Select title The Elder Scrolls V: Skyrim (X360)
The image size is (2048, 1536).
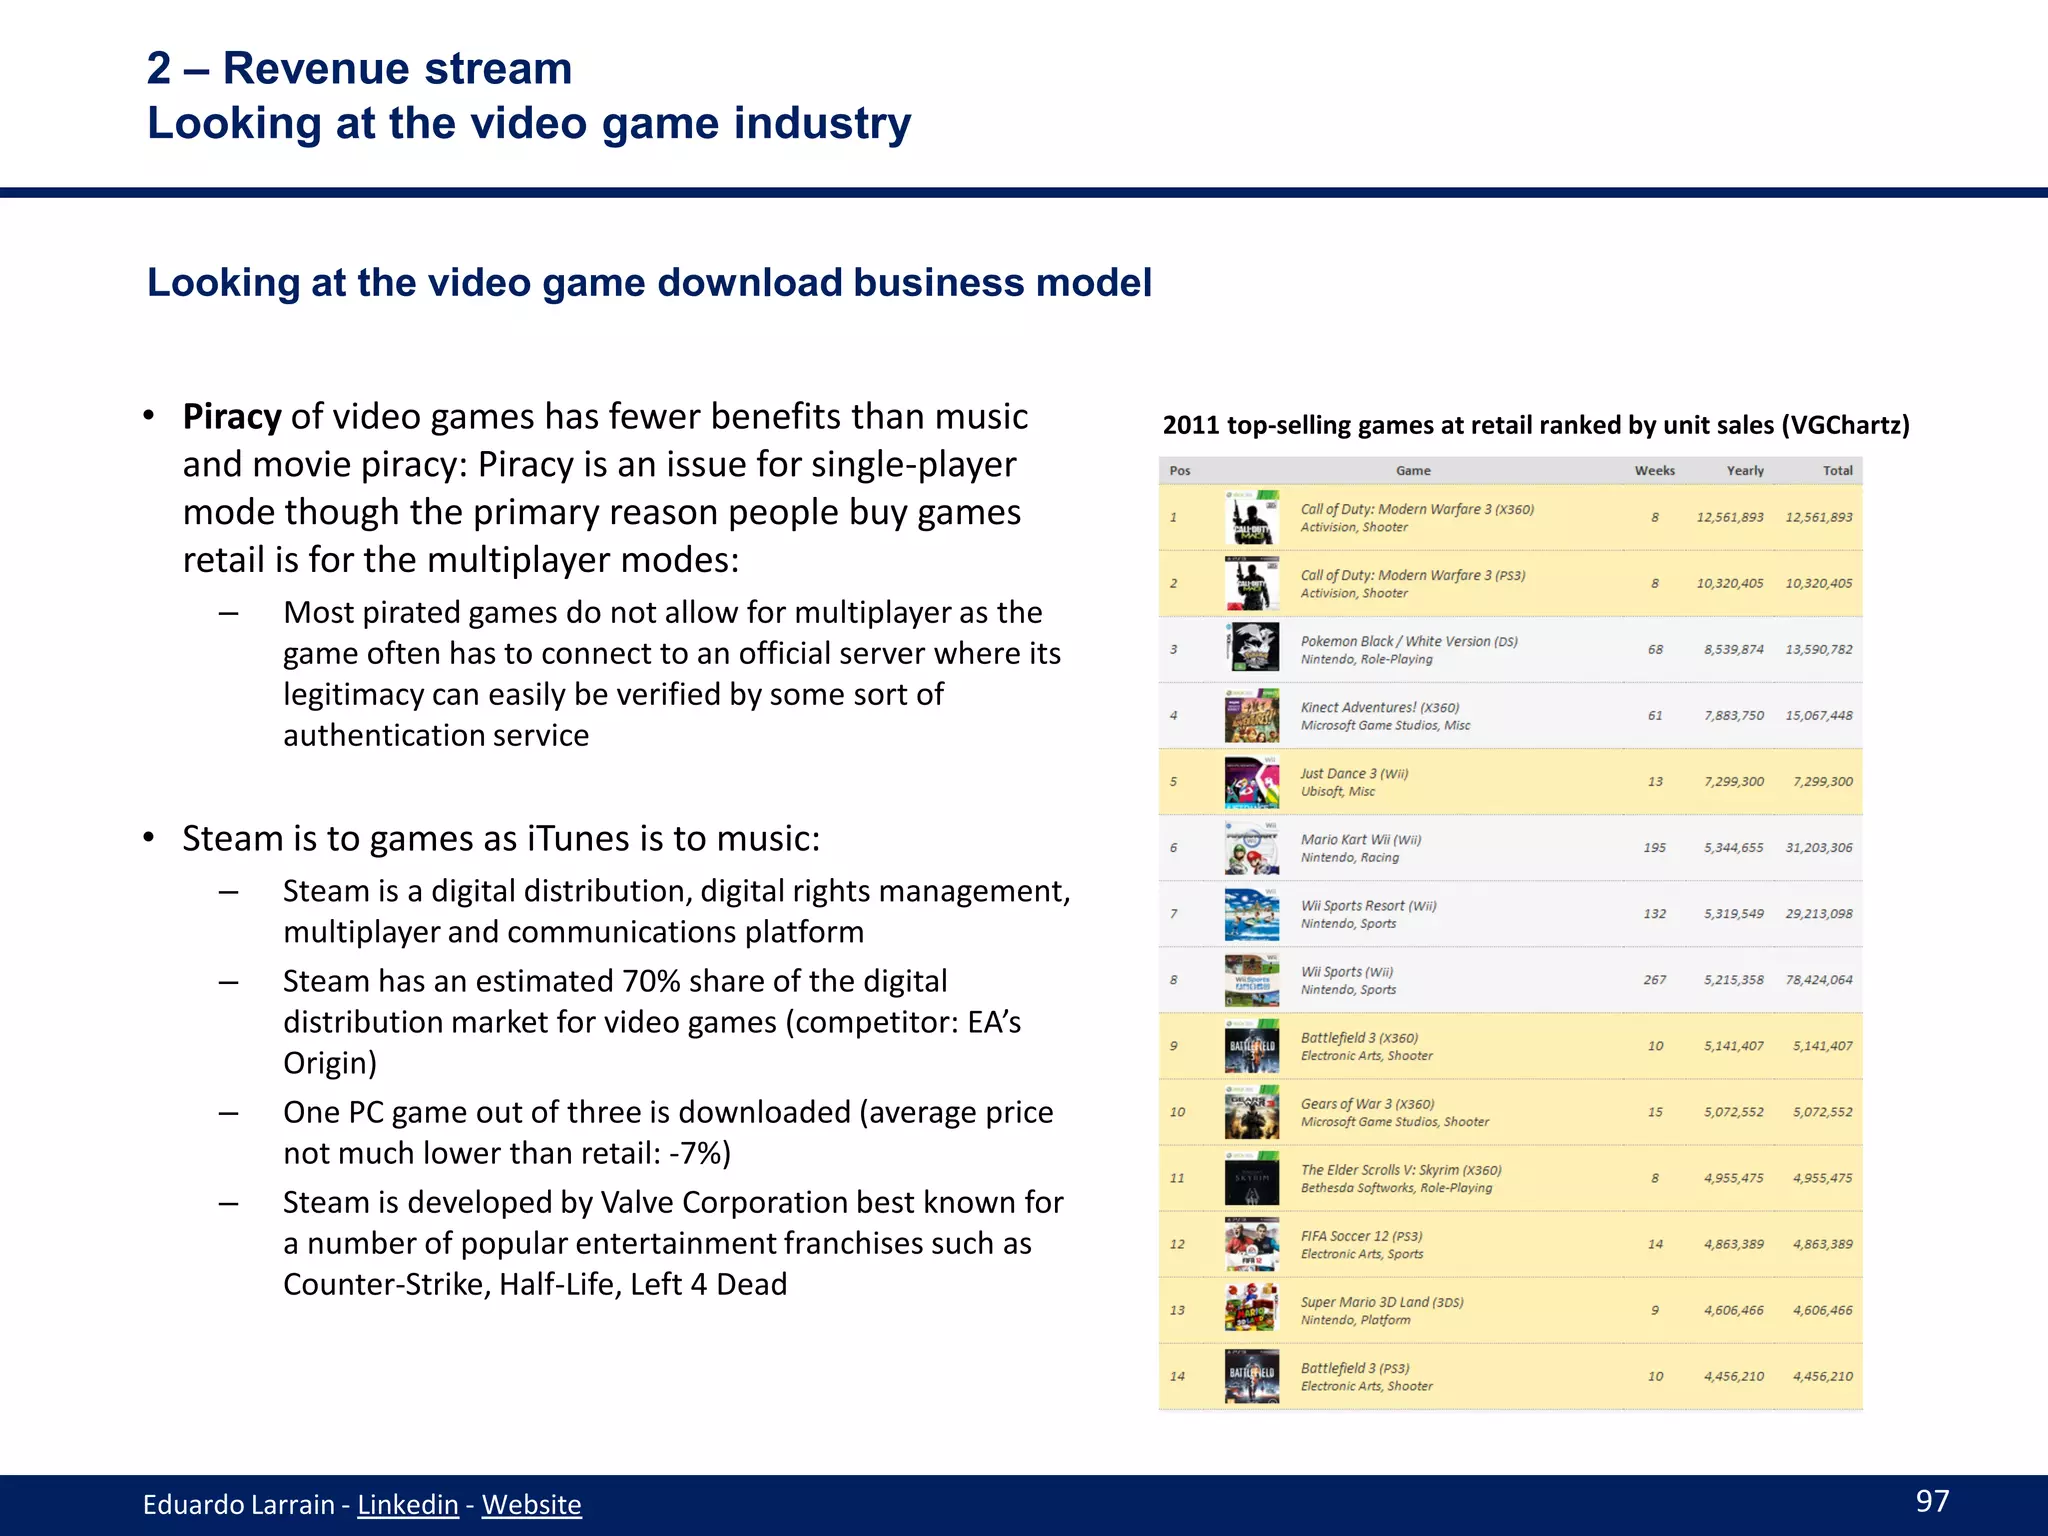pos(1401,1170)
